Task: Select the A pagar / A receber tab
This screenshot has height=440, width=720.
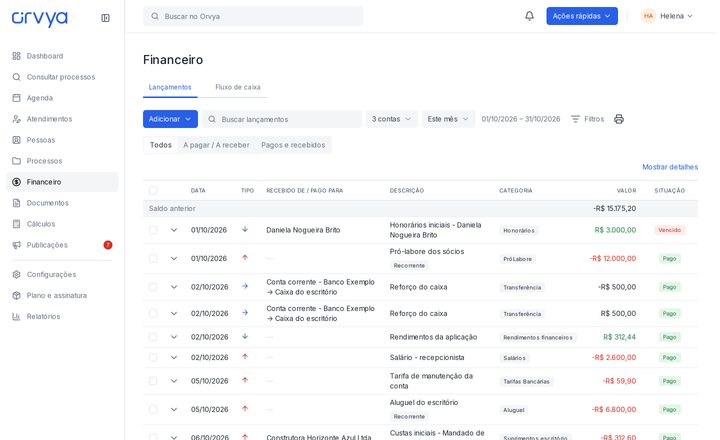Action: tap(216, 145)
